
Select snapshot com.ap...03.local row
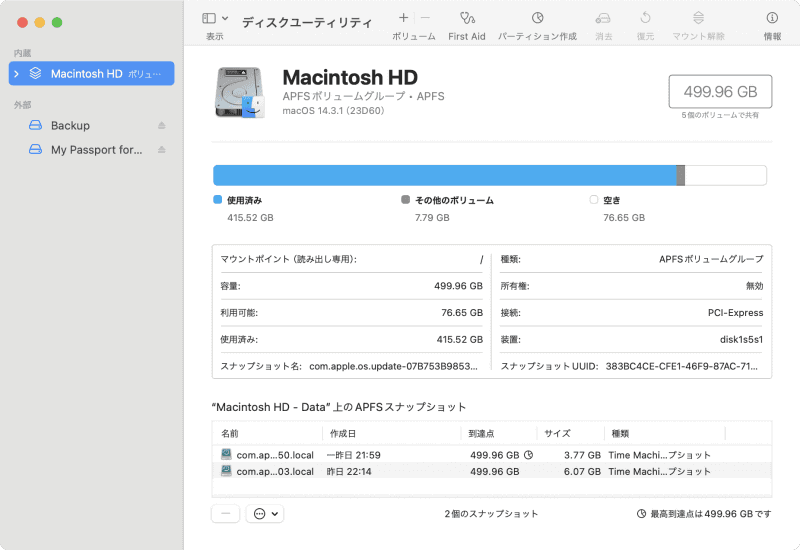tap(491, 471)
